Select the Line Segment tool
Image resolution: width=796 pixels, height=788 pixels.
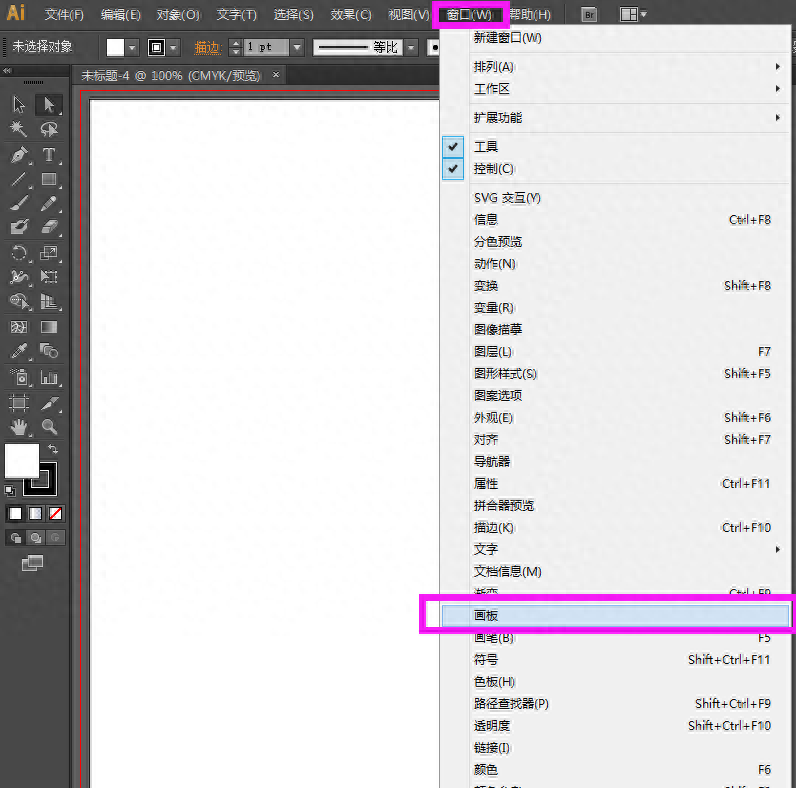pos(19,179)
